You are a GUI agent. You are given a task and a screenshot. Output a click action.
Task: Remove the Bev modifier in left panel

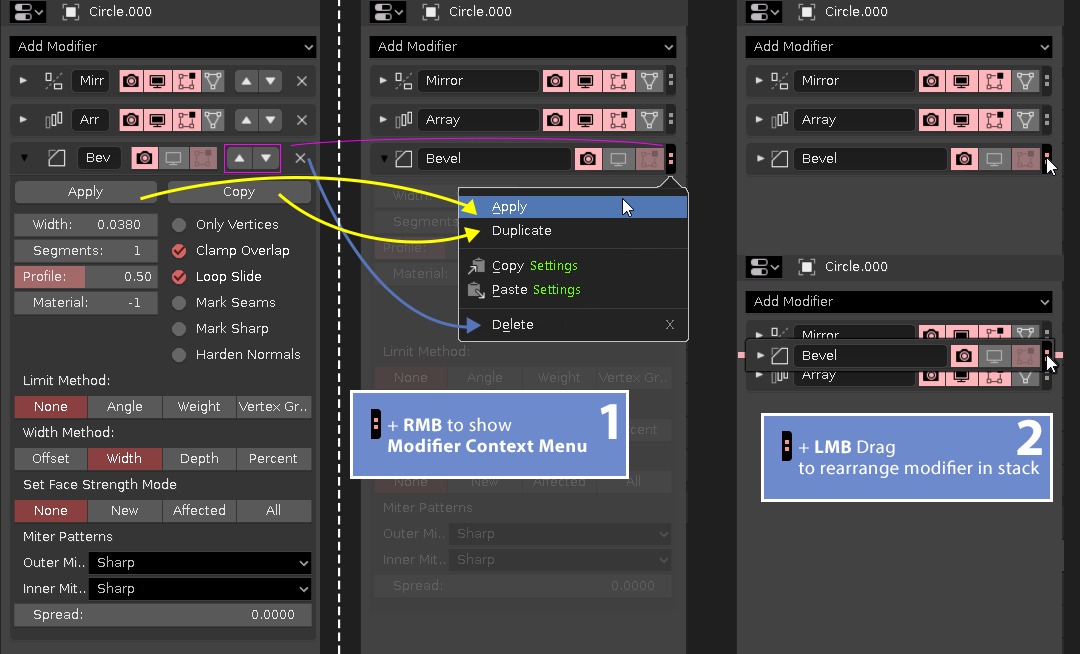[x=300, y=158]
